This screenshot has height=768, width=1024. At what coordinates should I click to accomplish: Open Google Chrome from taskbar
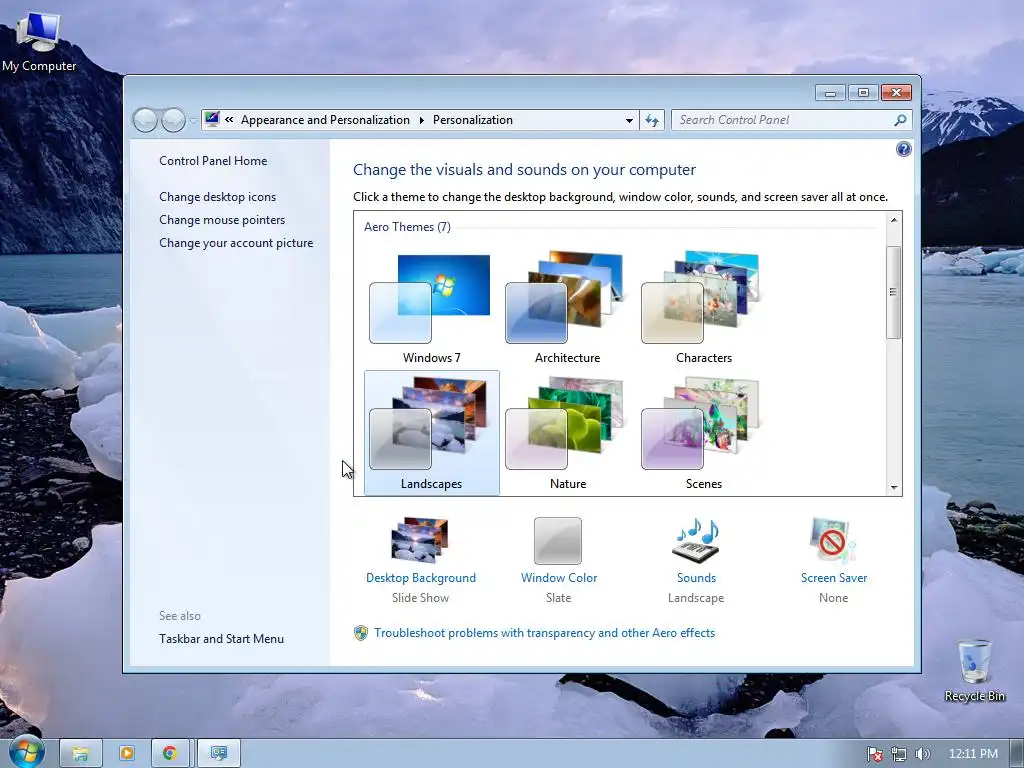(x=170, y=753)
